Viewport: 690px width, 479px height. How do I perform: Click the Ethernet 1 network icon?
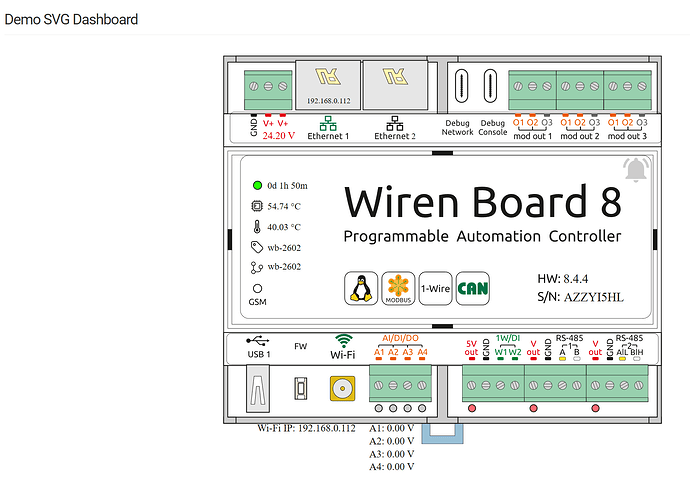(328, 124)
